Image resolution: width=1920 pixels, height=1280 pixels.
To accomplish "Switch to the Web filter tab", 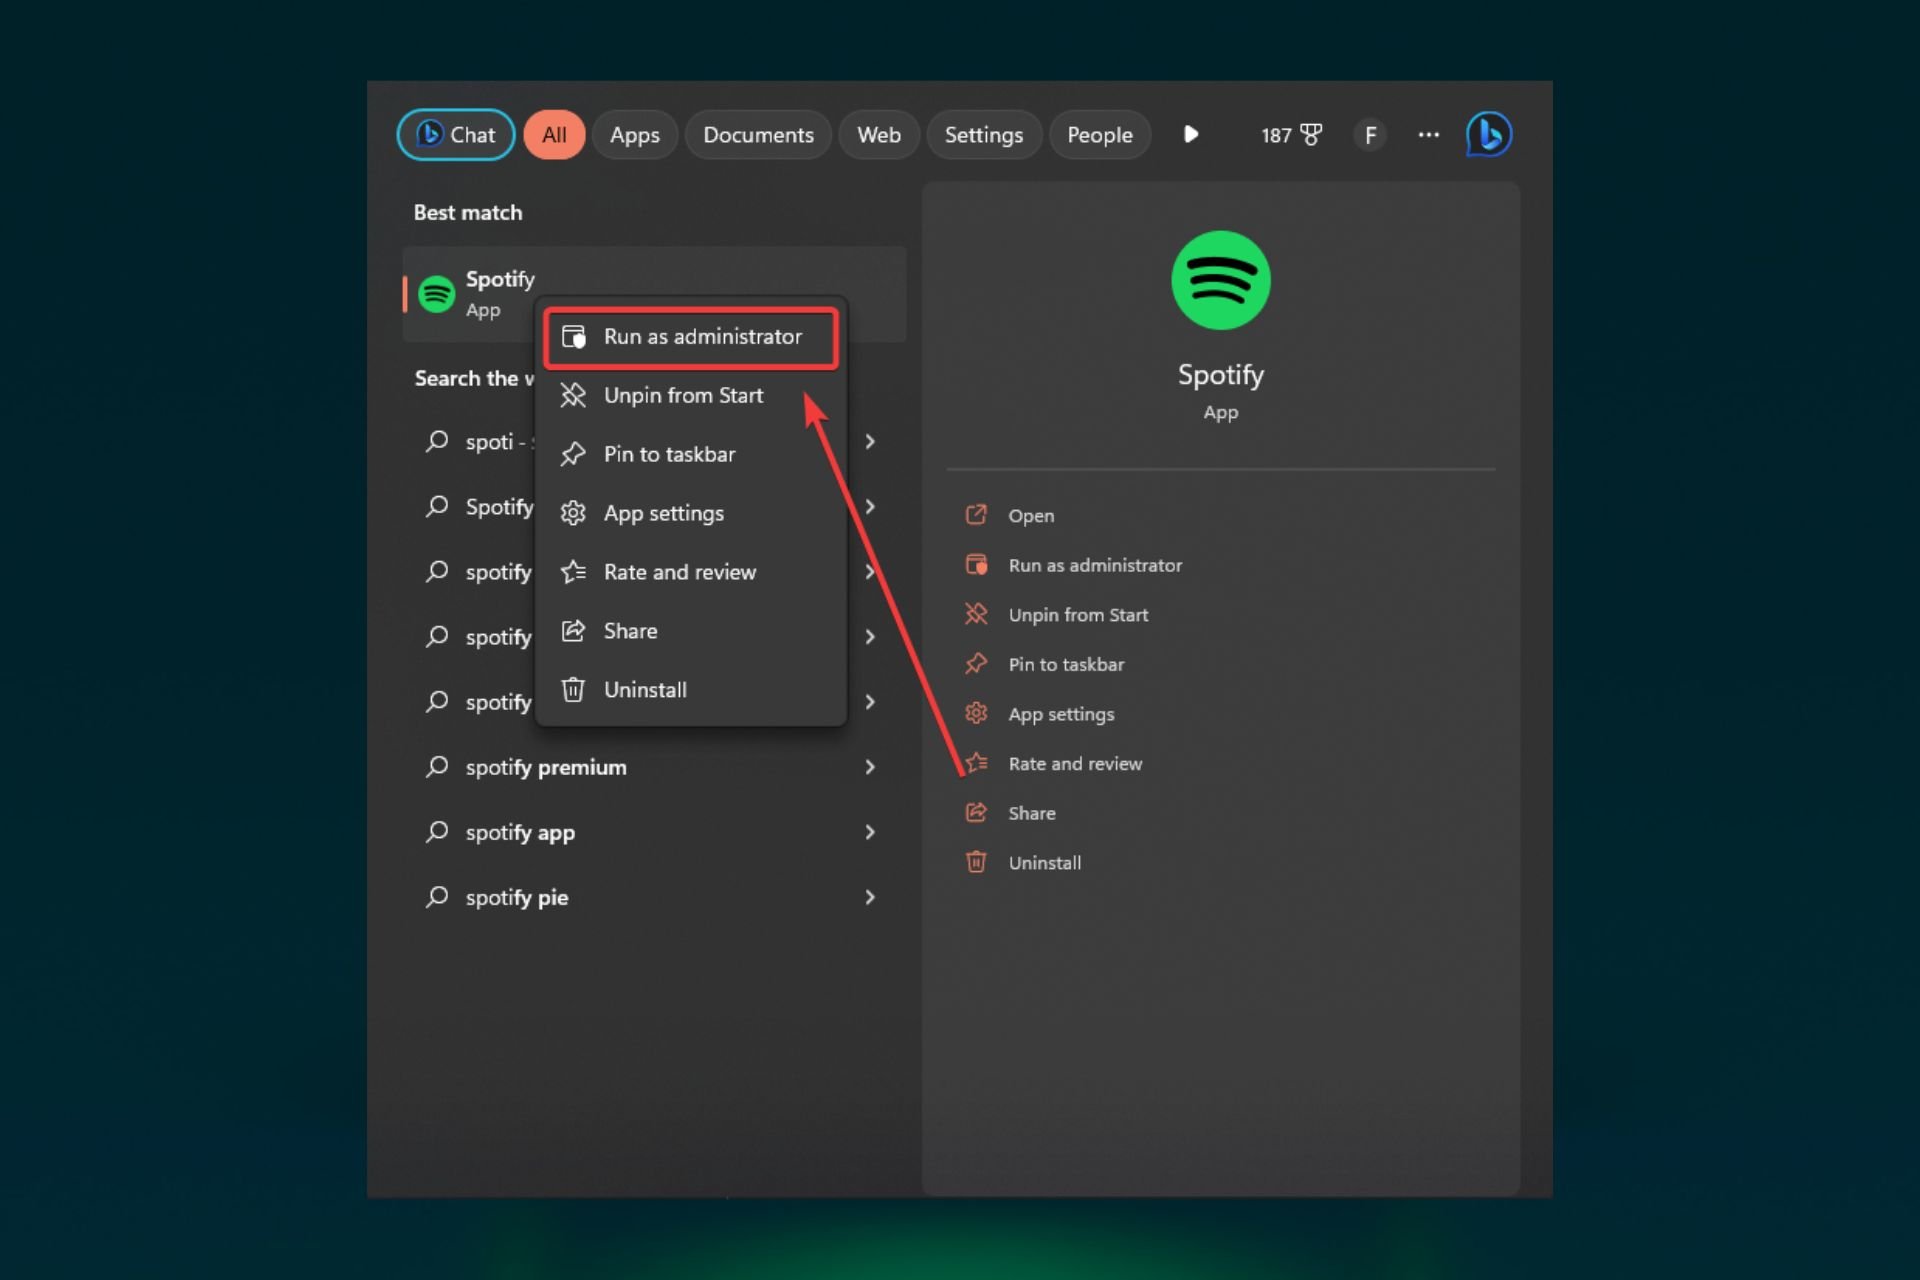I will coord(879,135).
